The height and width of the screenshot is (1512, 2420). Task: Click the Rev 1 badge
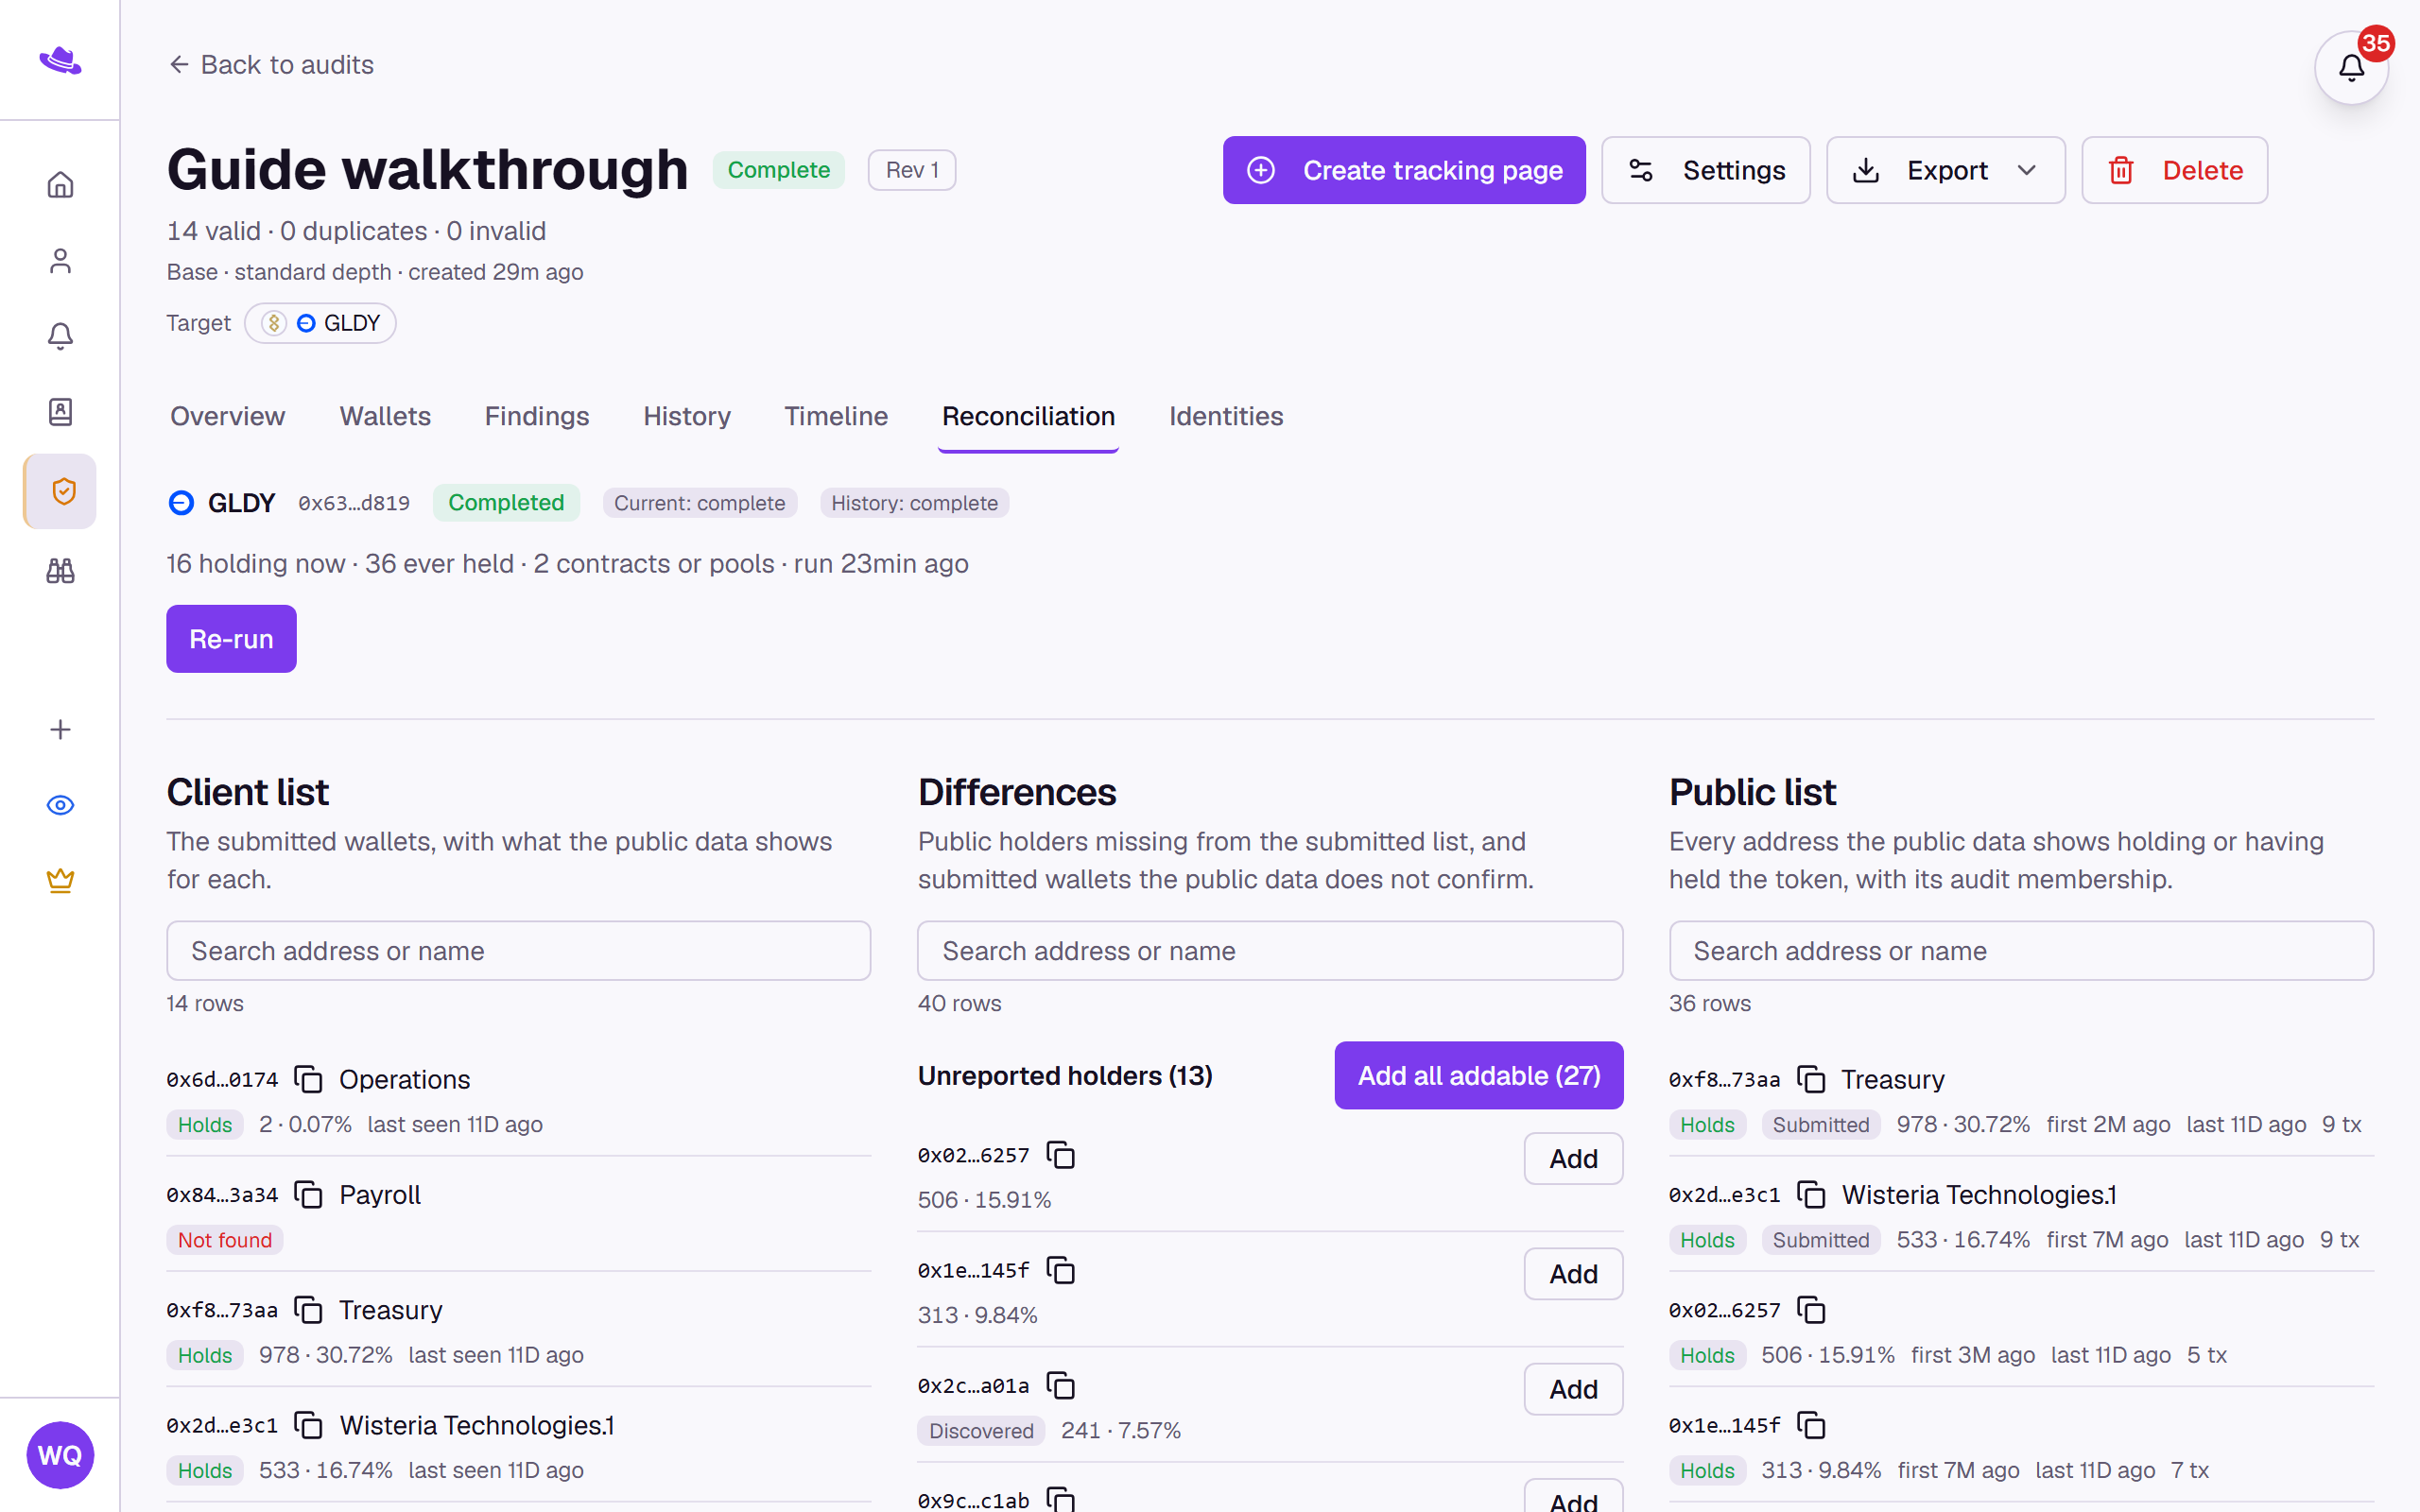click(911, 170)
